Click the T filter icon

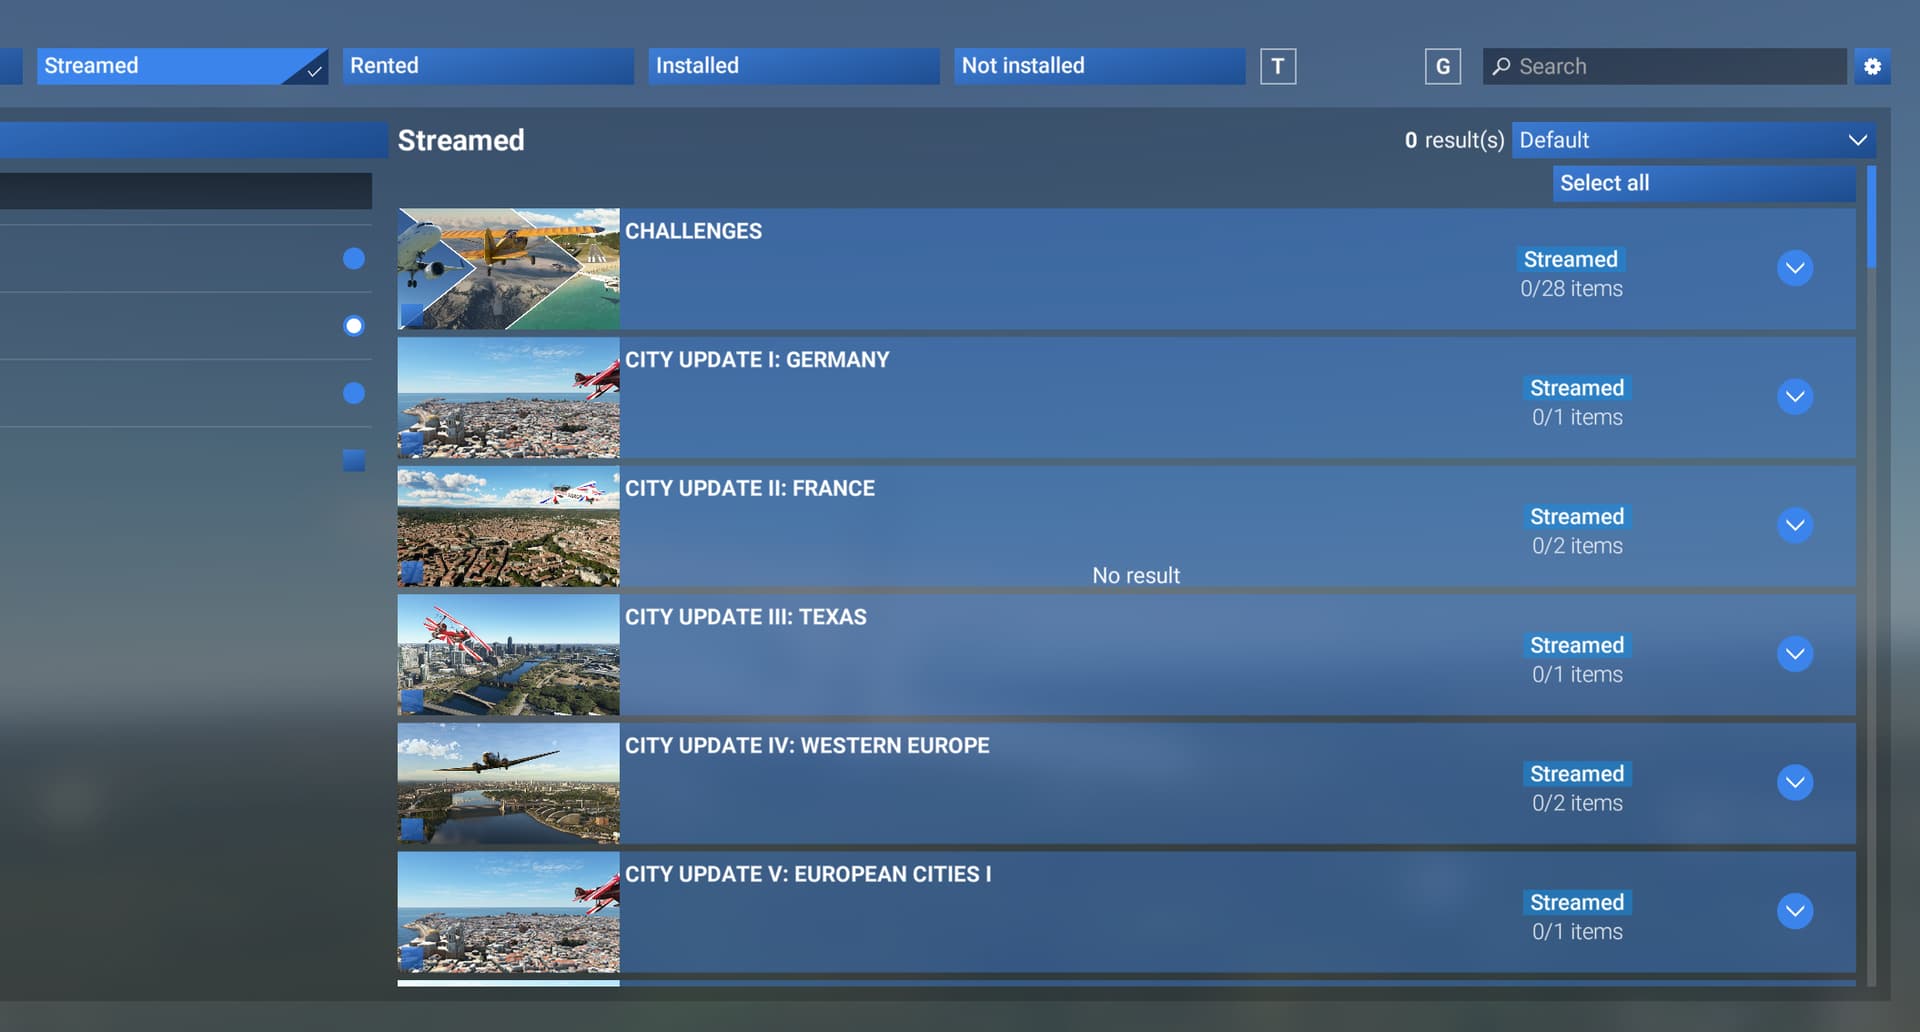click(x=1278, y=66)
